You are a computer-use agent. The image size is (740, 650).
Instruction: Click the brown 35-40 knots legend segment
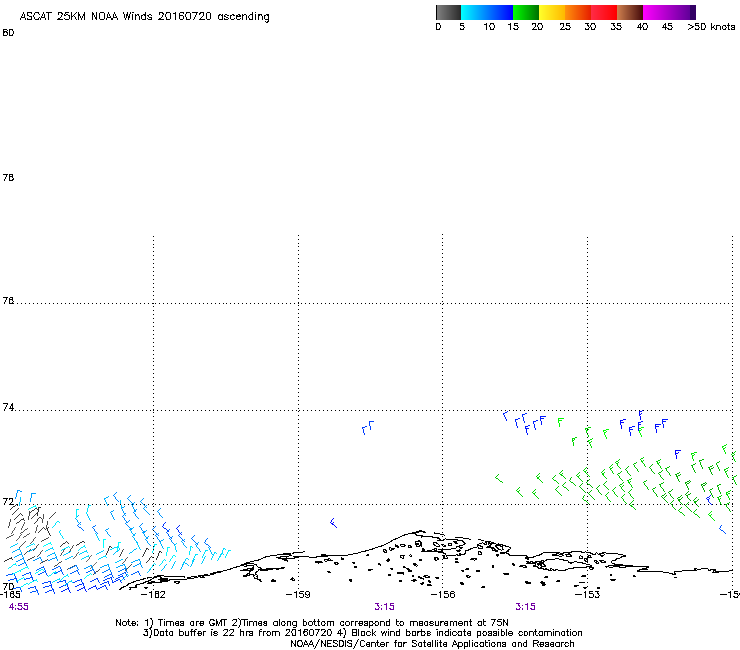pyautogui.click(x=630, y=12)
